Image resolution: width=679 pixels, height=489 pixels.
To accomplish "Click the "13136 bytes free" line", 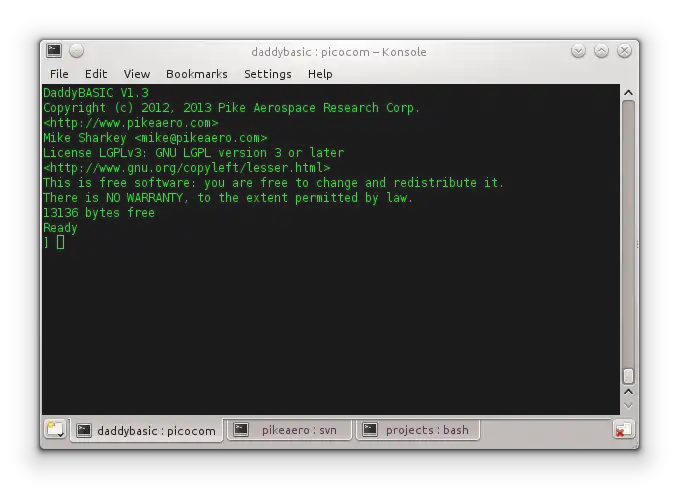I will click(x=99, y=213).
